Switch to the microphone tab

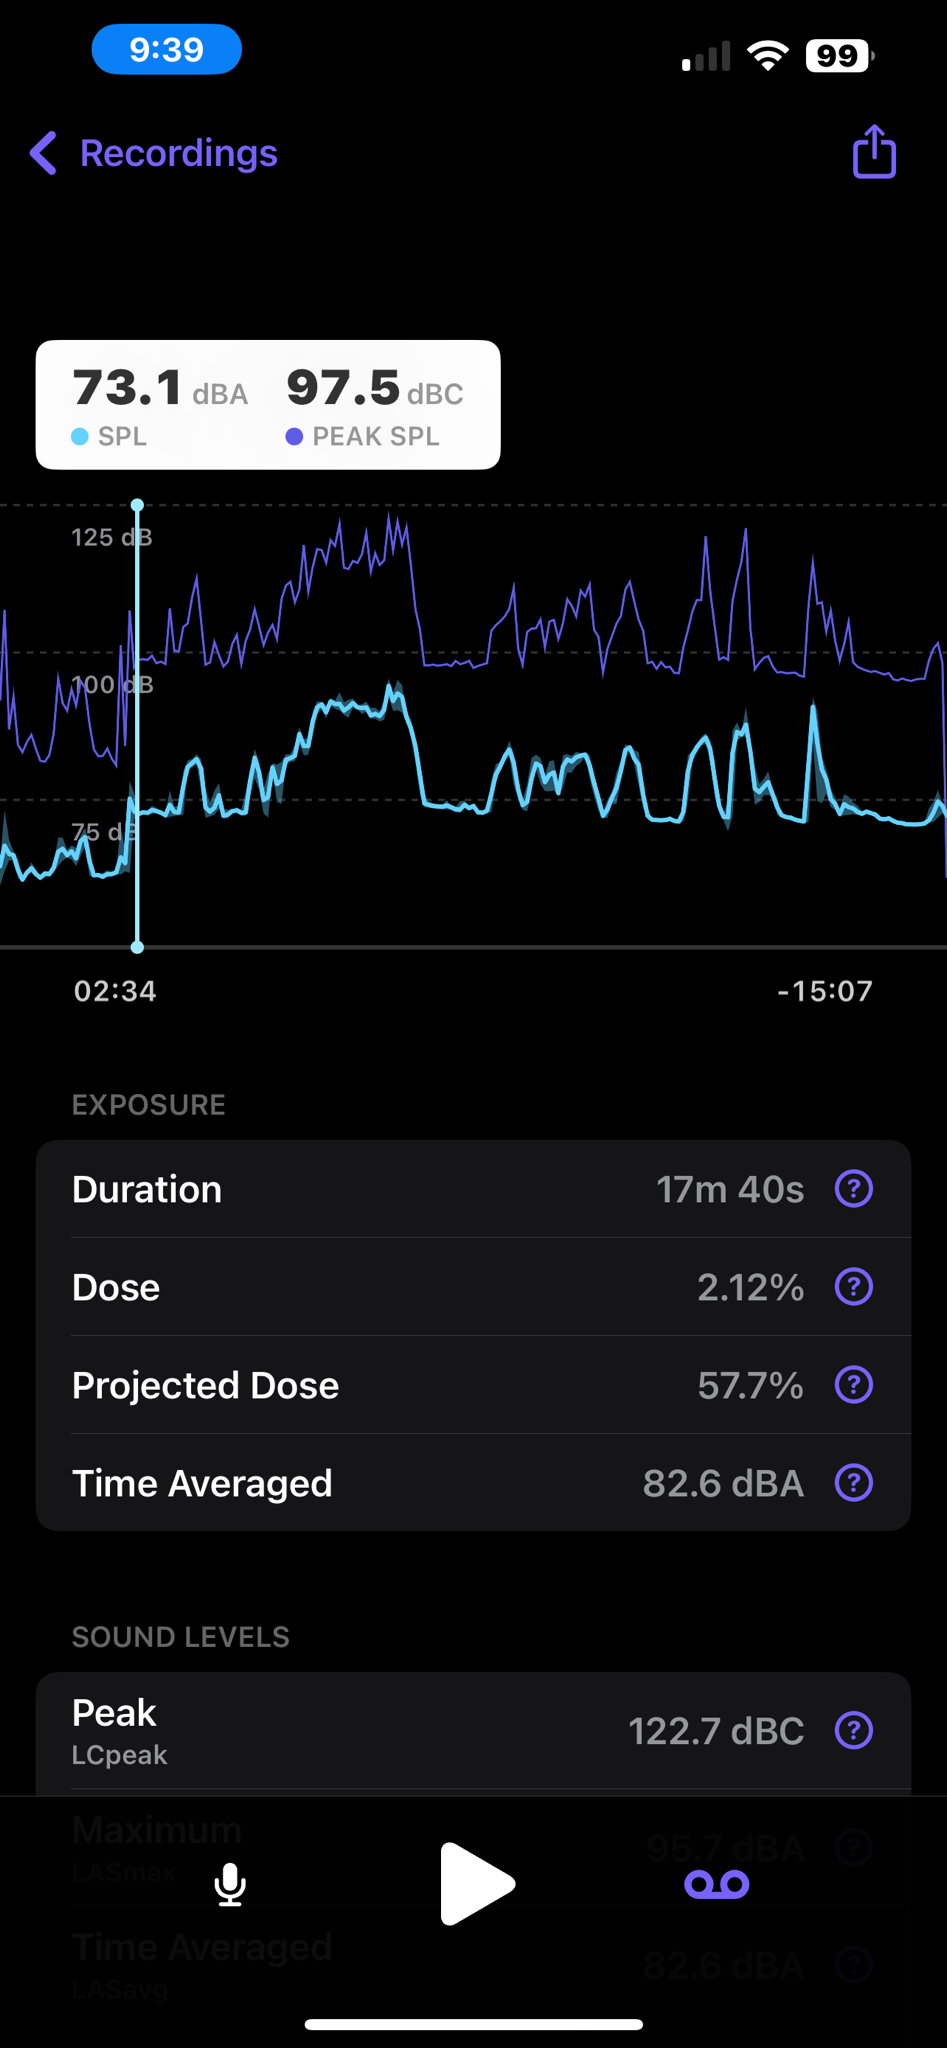coord(230,1885)
